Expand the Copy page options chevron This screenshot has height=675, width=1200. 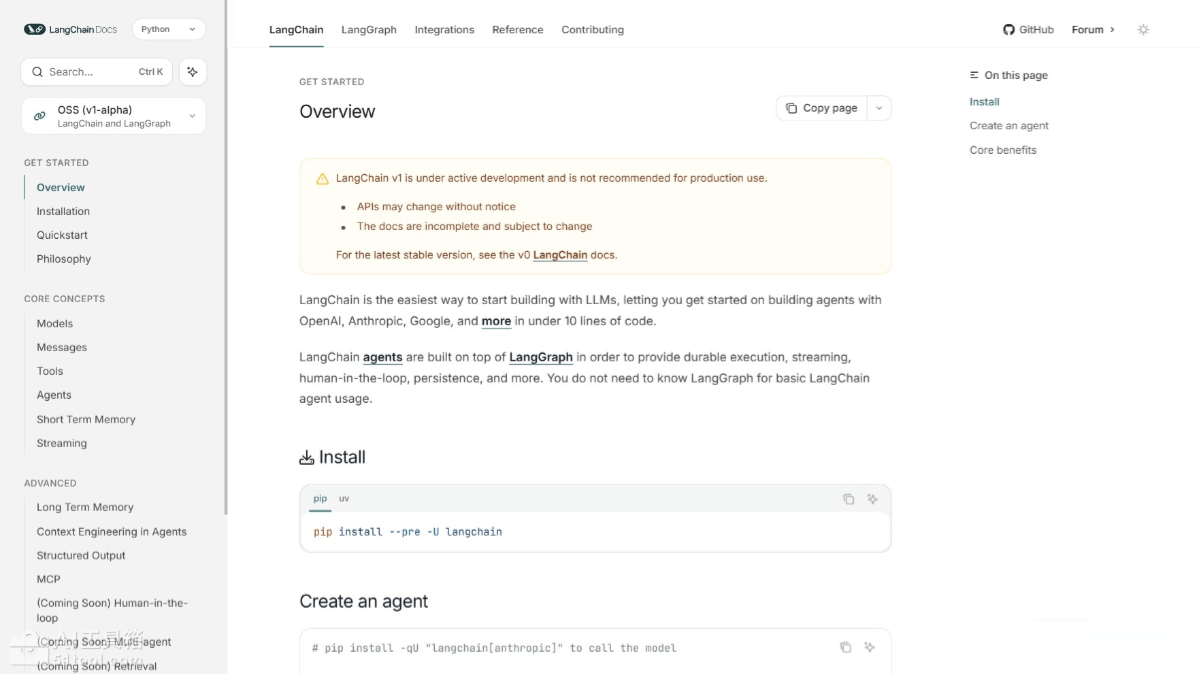click(x=879, y=108)
